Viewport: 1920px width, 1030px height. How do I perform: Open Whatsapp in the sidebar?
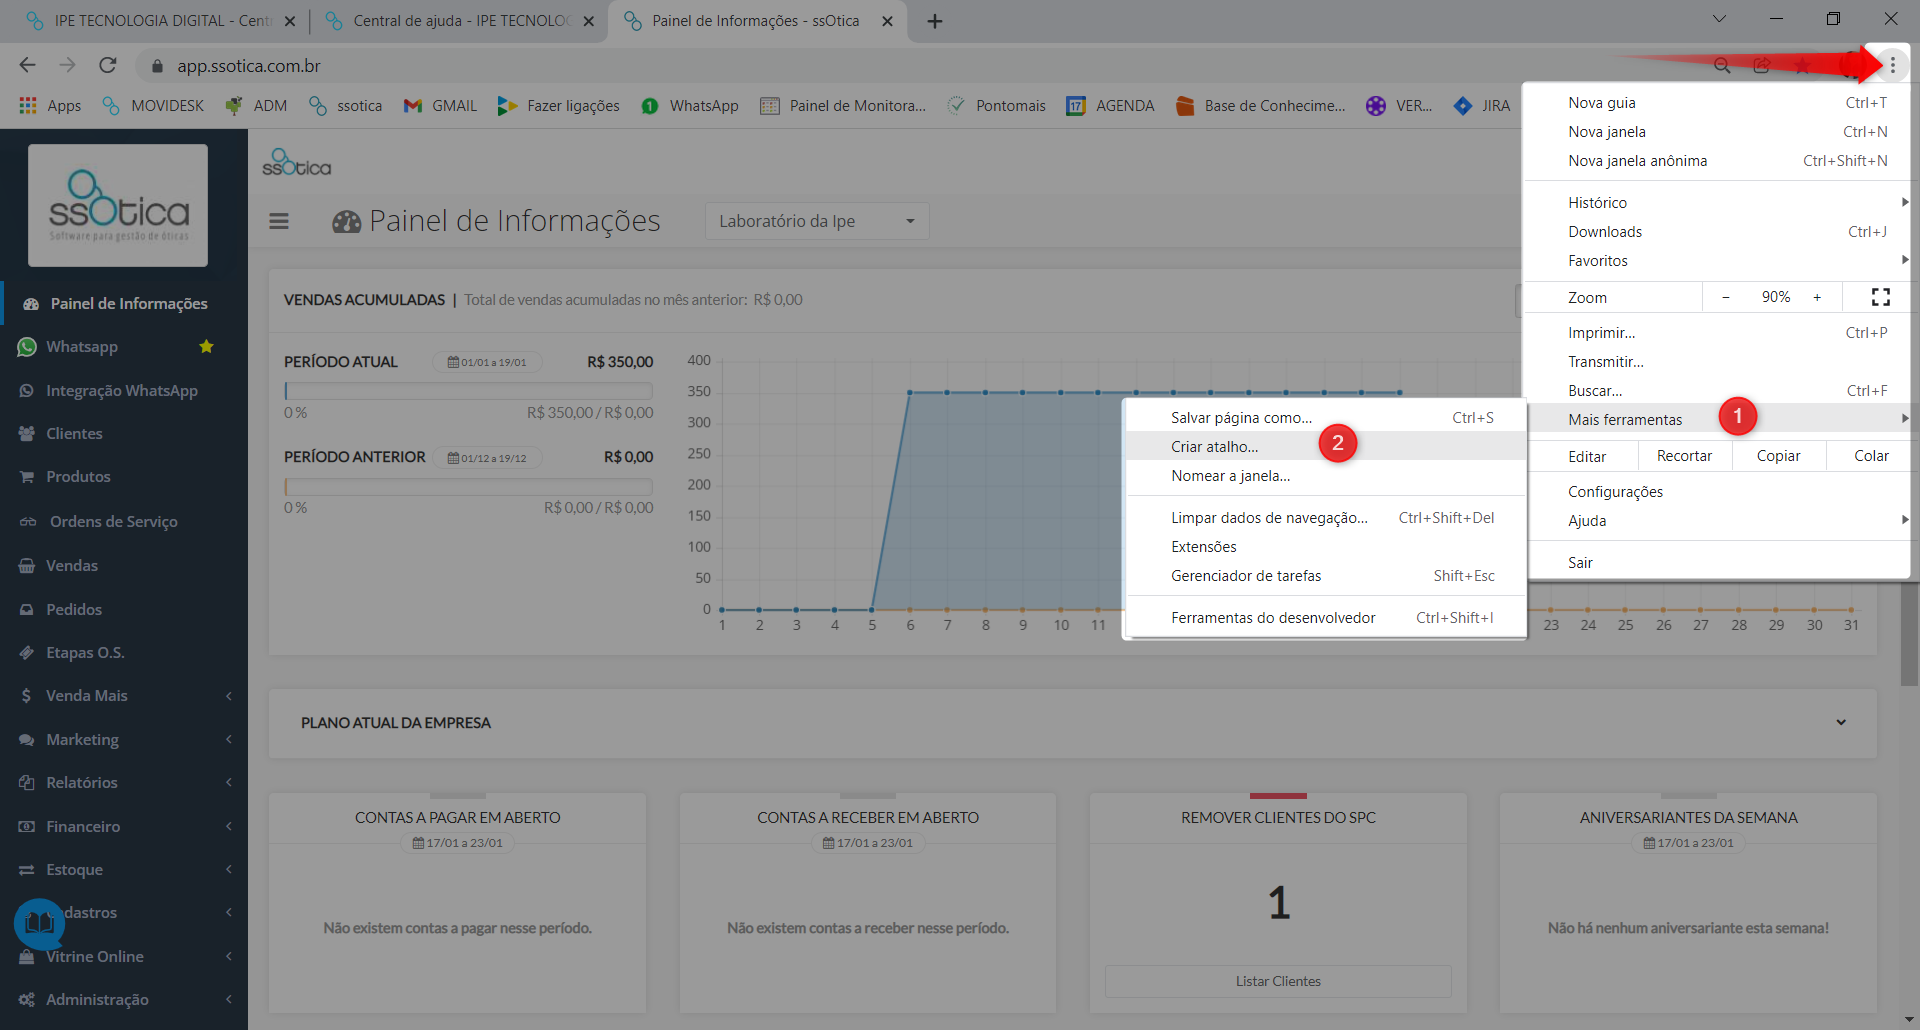pyautogui.click(x=82, y=347)
